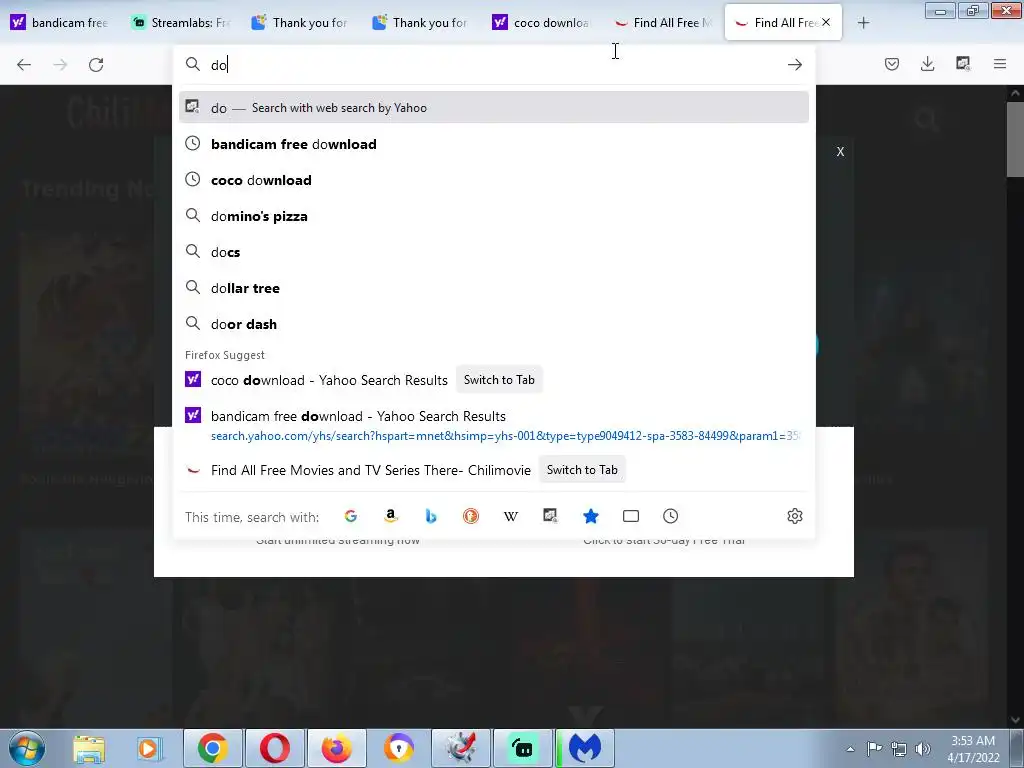This screenshot has height=768, width=1024.
Task: Show hidden system tray icons
Action: (850, 749)
